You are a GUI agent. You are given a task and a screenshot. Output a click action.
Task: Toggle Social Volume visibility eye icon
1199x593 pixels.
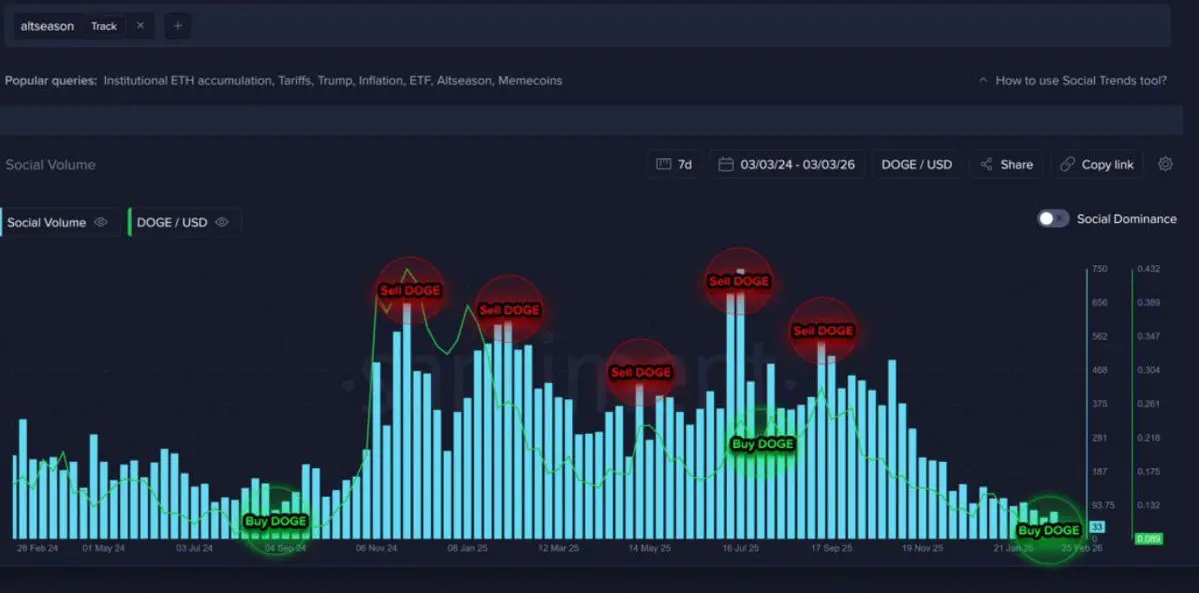[x=100, y=222]
